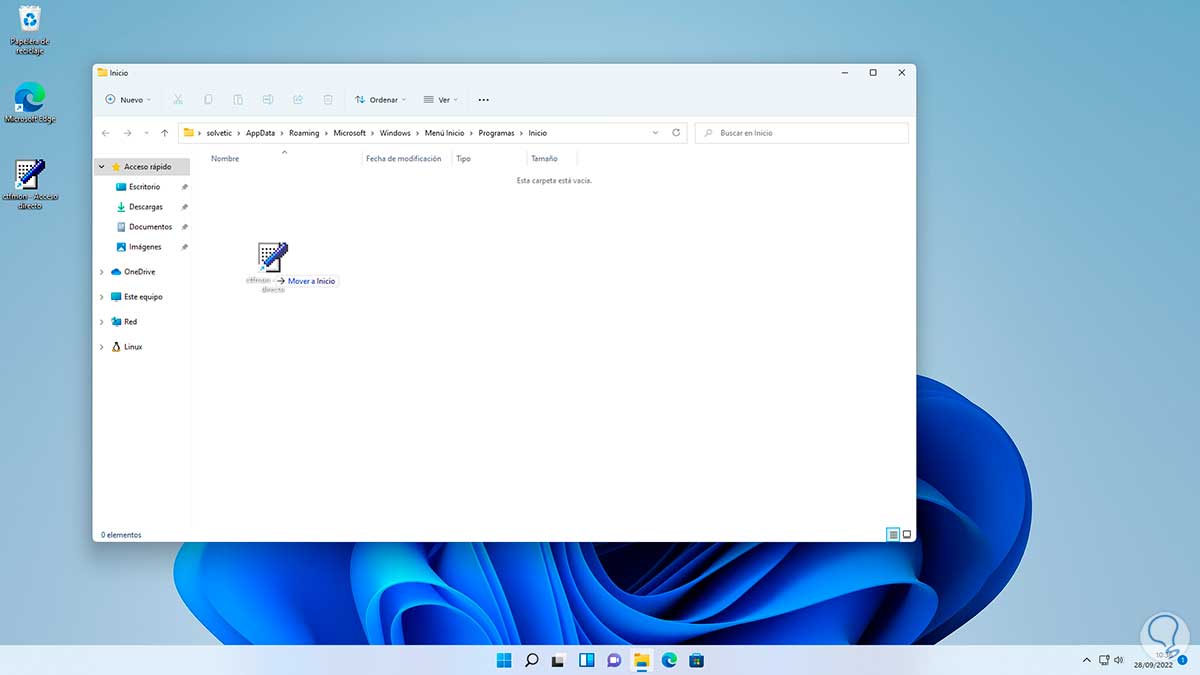Viewport: 1200px width, 675px height.
Task: Click the Copy icon in toolbar
Action: pos(208,100)
